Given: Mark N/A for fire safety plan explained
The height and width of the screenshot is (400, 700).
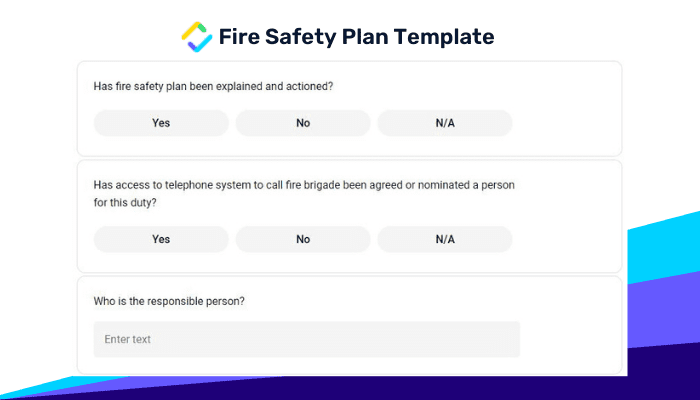Looking at the screenshot, I should click(445, 123).
